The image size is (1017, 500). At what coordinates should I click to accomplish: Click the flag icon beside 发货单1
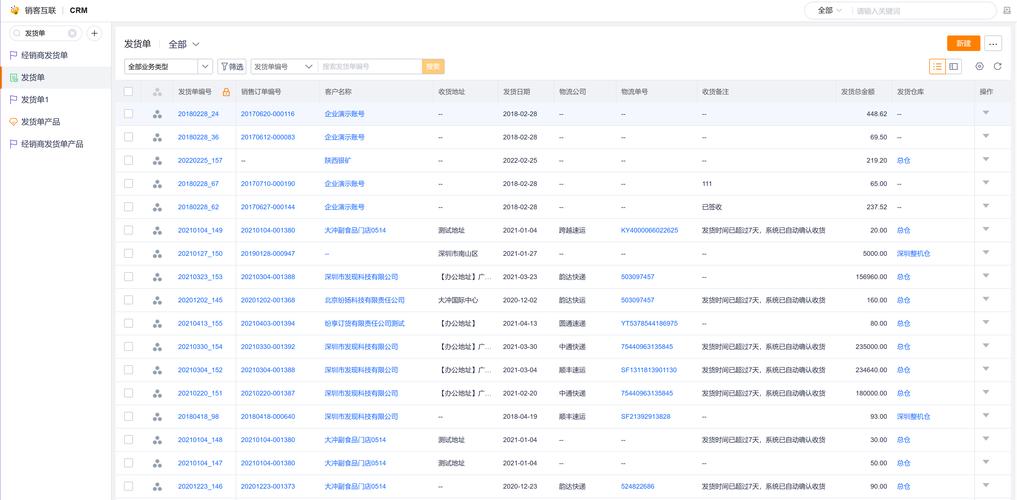(13, 100)
